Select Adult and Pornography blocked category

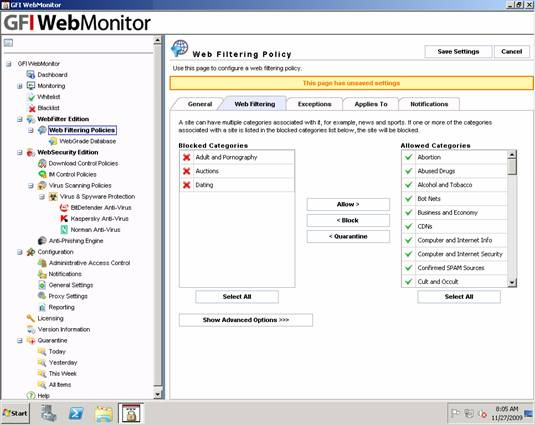[x=237, y=157]
